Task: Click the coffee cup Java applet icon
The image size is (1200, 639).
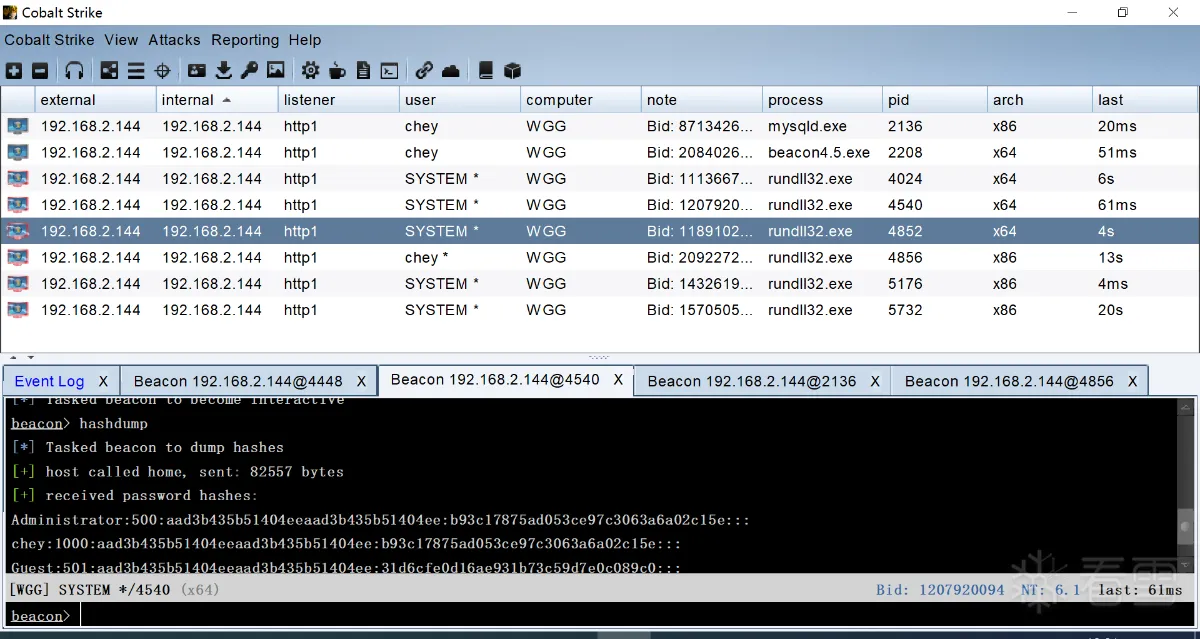Action: [x=337, y=71]
